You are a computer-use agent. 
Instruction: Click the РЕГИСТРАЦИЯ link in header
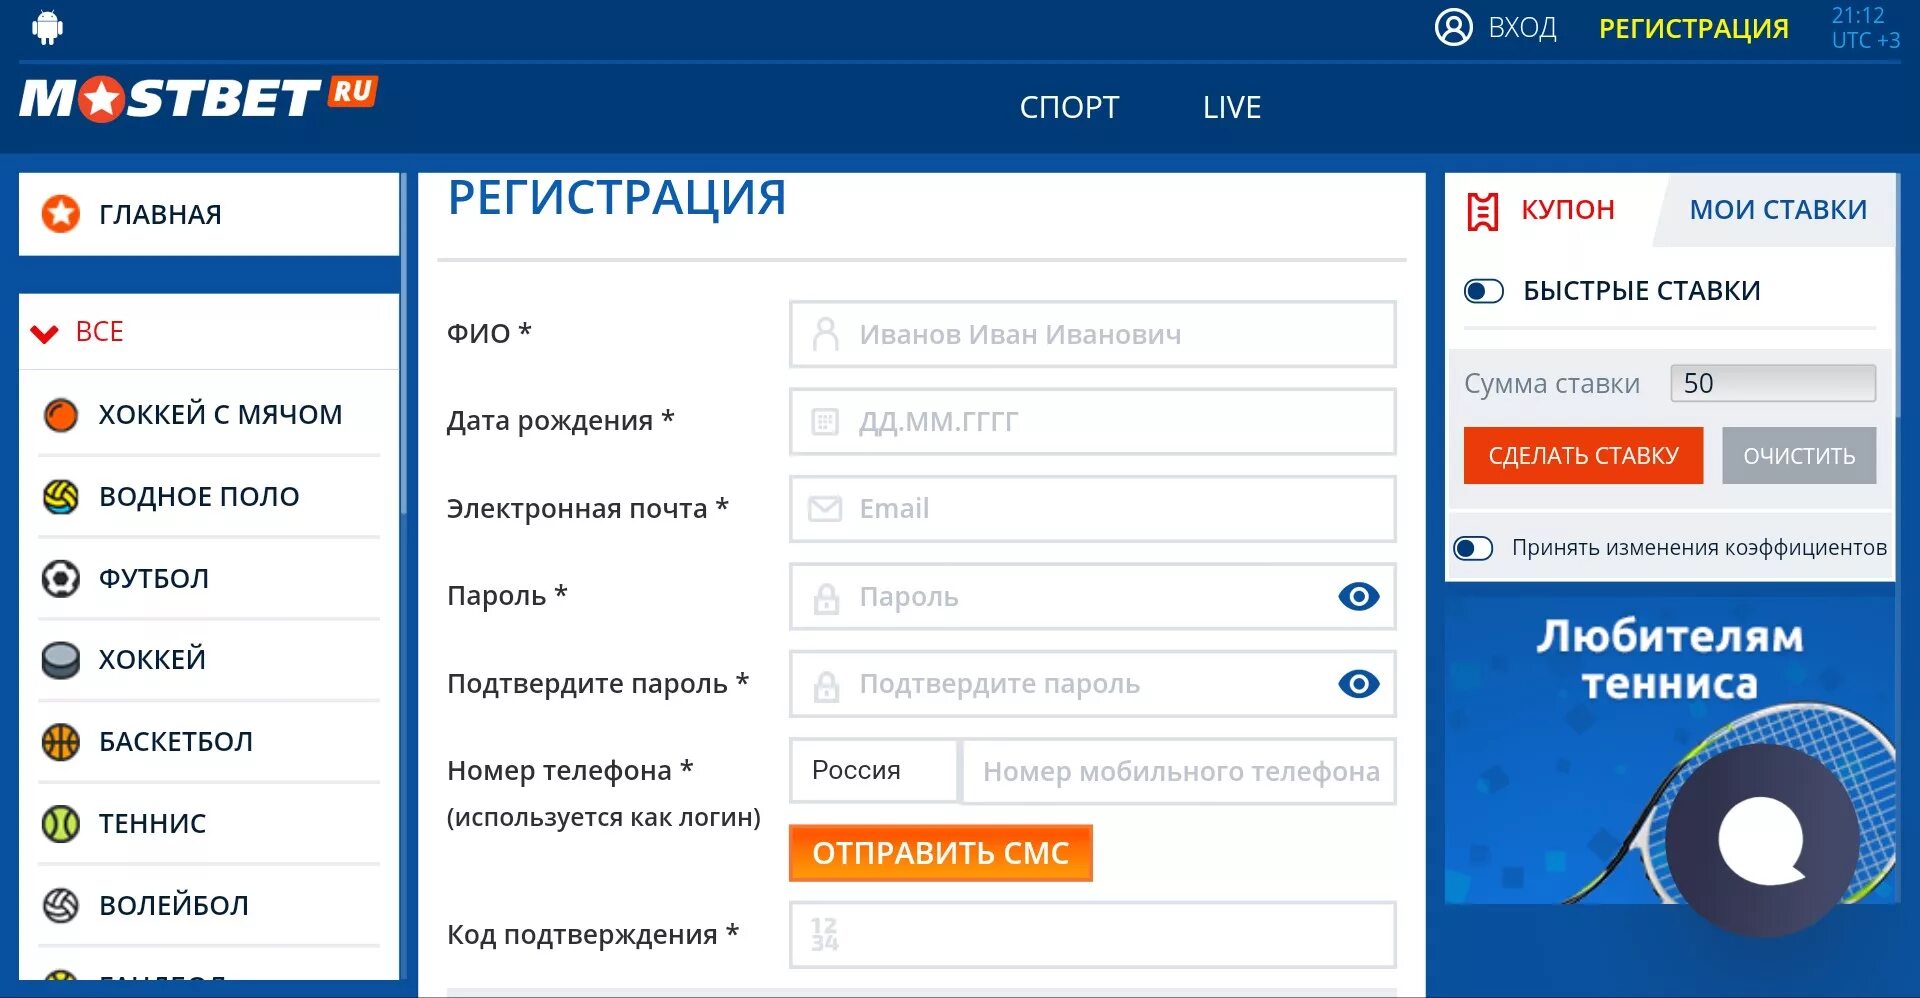(1693, 28)
